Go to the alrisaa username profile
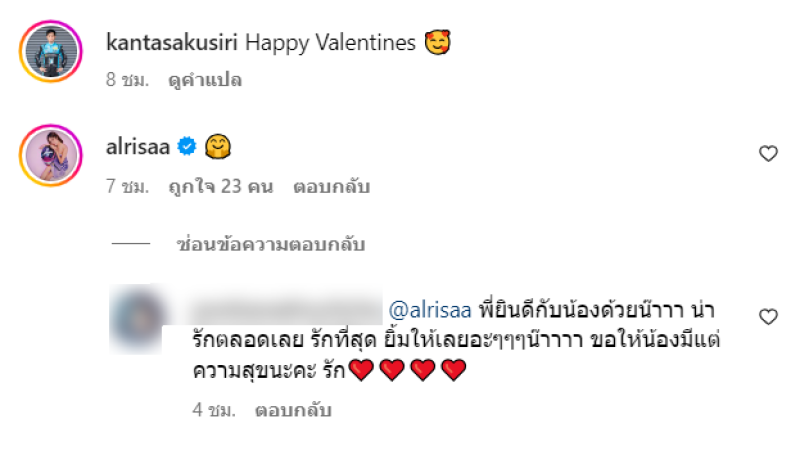 coord(138,148)
